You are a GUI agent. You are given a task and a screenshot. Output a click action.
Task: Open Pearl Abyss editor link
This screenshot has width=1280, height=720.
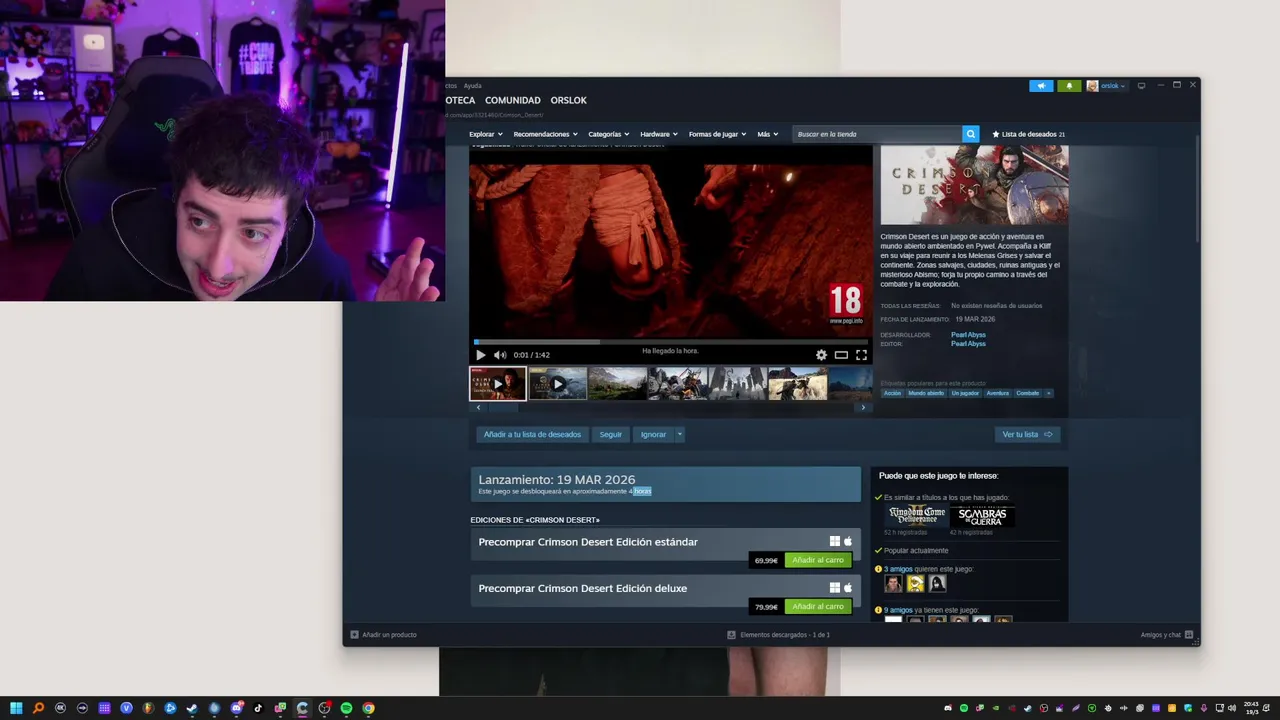(968, 344)
